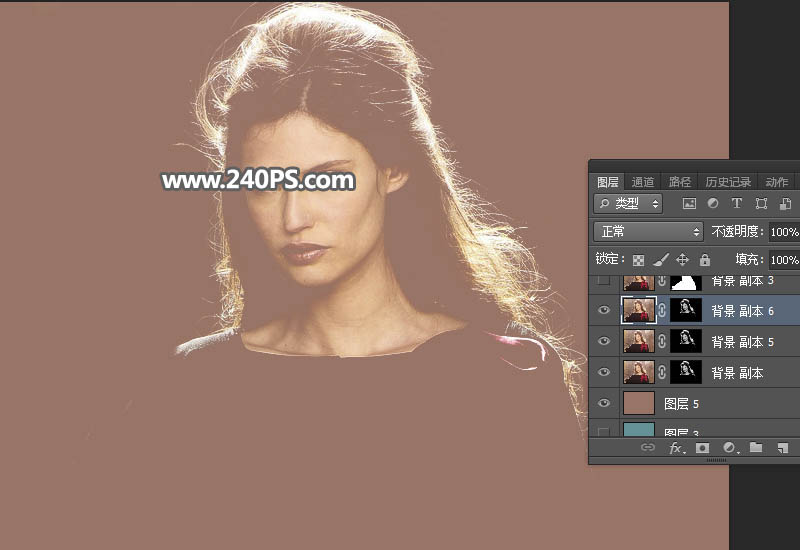This screenshot has height=550, width=800.
Task: Switch to the 动作 tab
Action: [x=777, y=182]
